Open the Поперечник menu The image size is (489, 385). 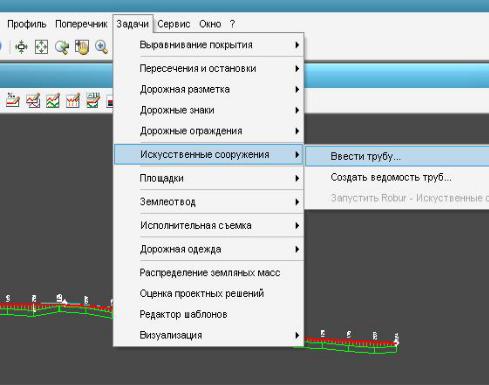(x=81, y=24)
